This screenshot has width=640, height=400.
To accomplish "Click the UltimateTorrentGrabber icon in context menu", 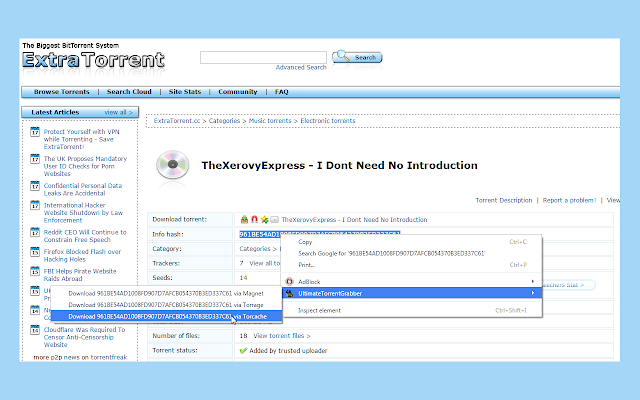I will coord(289,293).
